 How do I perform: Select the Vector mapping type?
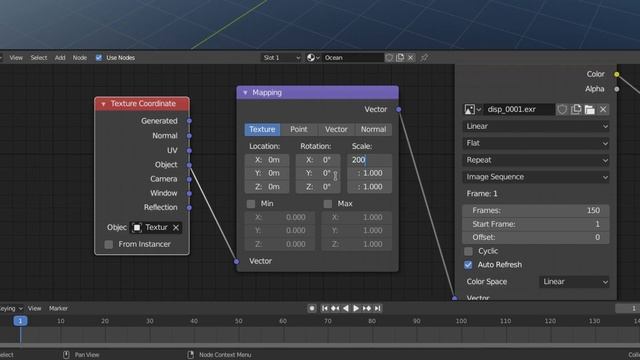pyautogui.click(x=336, y=129)
